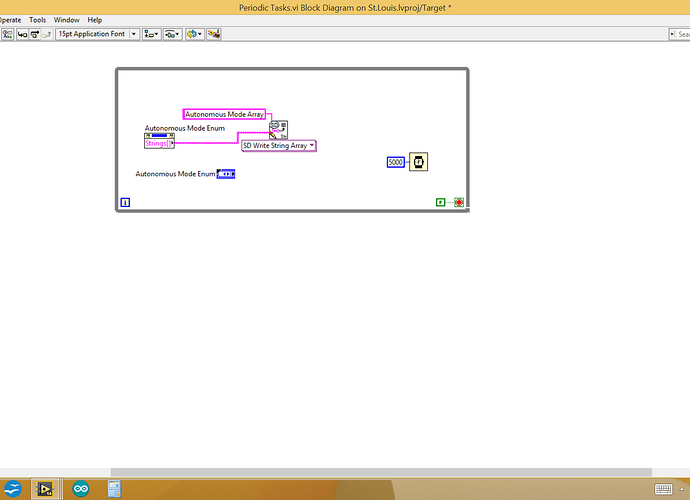Click the Retain Wire Values toolbar button

[x=7, y=34]
